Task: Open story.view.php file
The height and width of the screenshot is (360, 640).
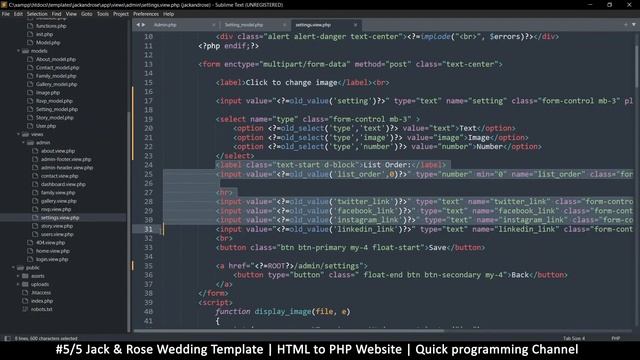Action: coord(56,226)
